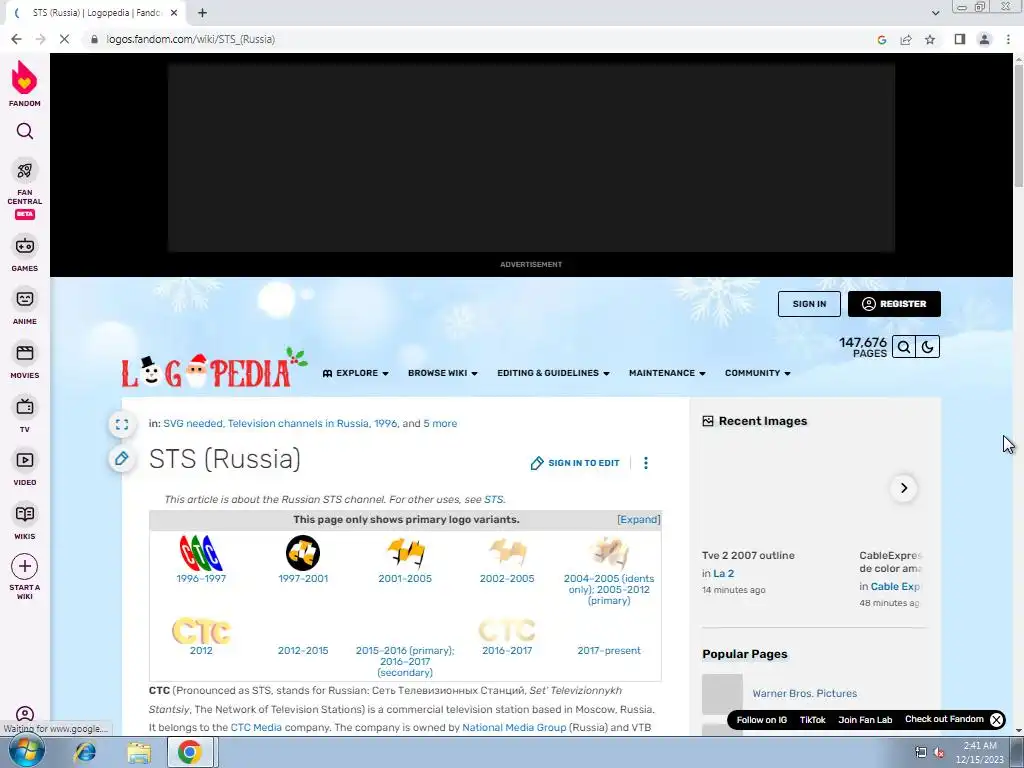Click the wiki search magnifier button
1024x768 pixels.
pos(904,347)
